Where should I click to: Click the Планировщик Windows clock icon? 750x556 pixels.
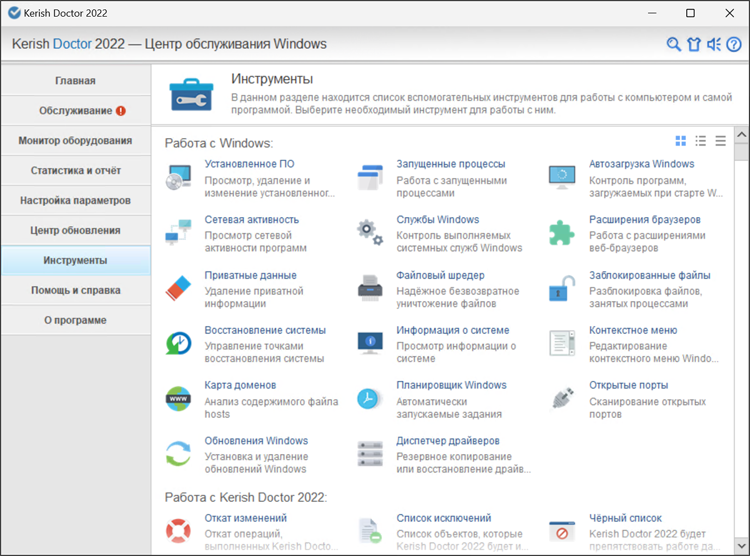pos(371,398)
